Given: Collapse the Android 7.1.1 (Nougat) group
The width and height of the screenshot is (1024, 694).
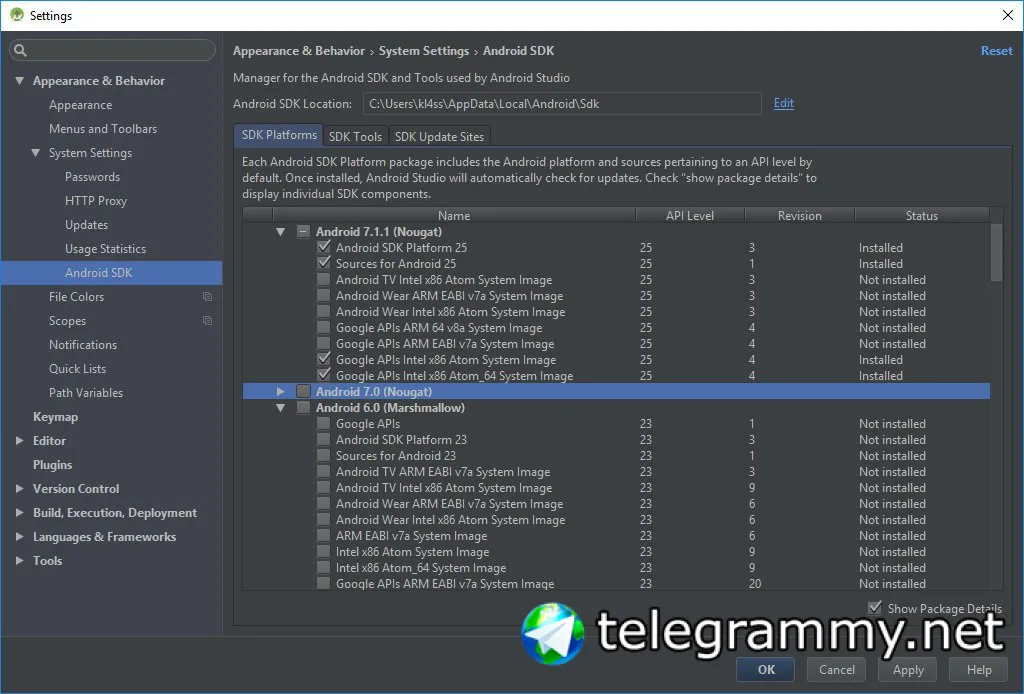Looking at the screenshot, I should coord(280,232).
